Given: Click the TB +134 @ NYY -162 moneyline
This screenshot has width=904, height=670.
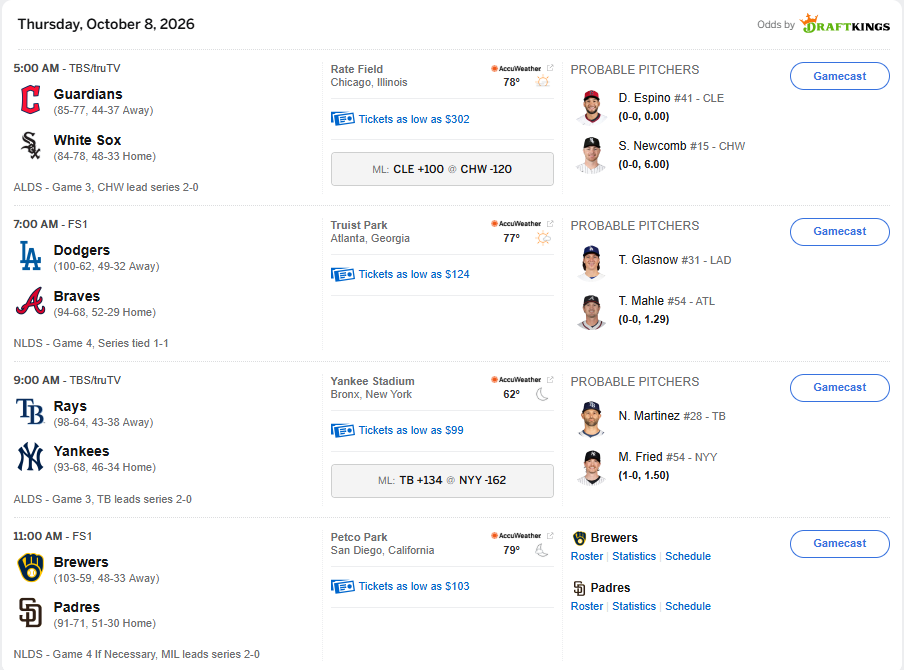Looking at the screenshot, I should coord(442,480).
